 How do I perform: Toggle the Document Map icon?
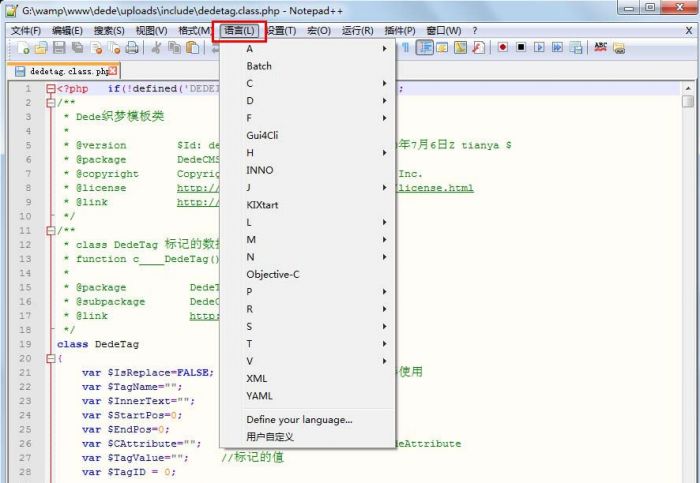[x=460, y=47]
